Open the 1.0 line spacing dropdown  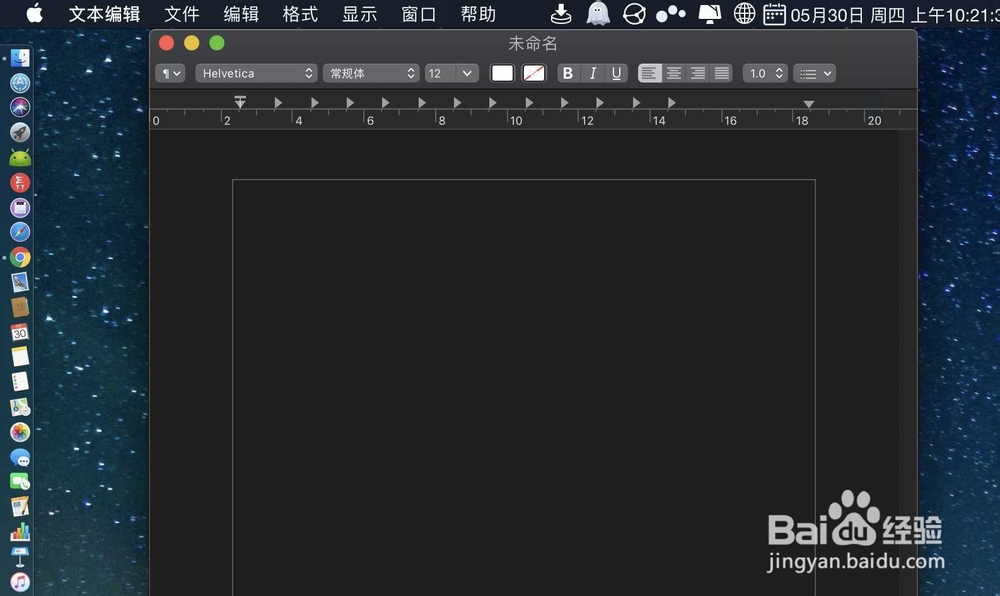click(x=765, y=73)
